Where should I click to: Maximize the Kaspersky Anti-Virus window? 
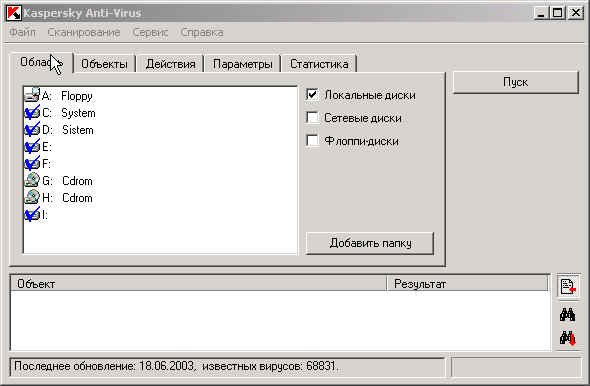tap(557, 13)
